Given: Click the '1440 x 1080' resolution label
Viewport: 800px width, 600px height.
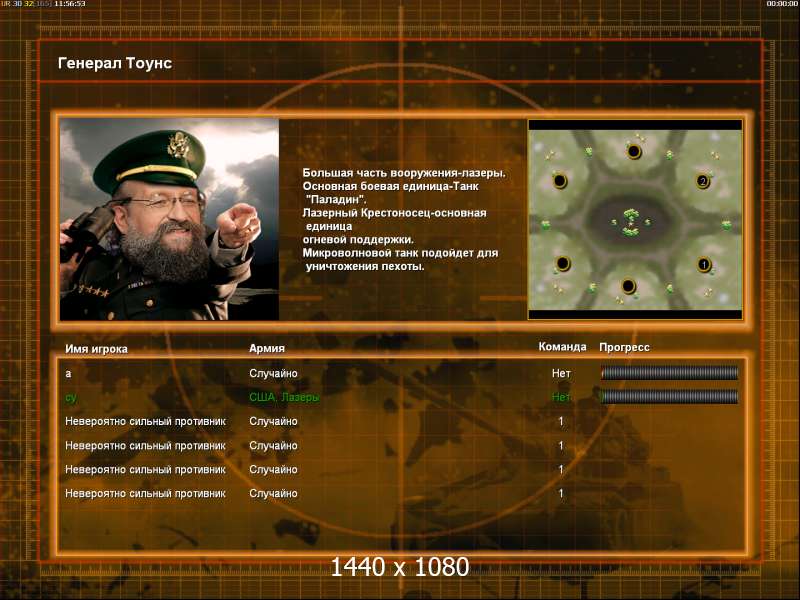Looking at the screenshot, I should [400, 567].
